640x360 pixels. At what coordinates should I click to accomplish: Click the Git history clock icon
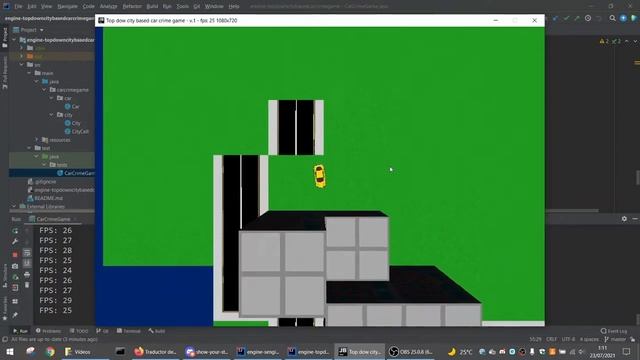pos(588,18)
